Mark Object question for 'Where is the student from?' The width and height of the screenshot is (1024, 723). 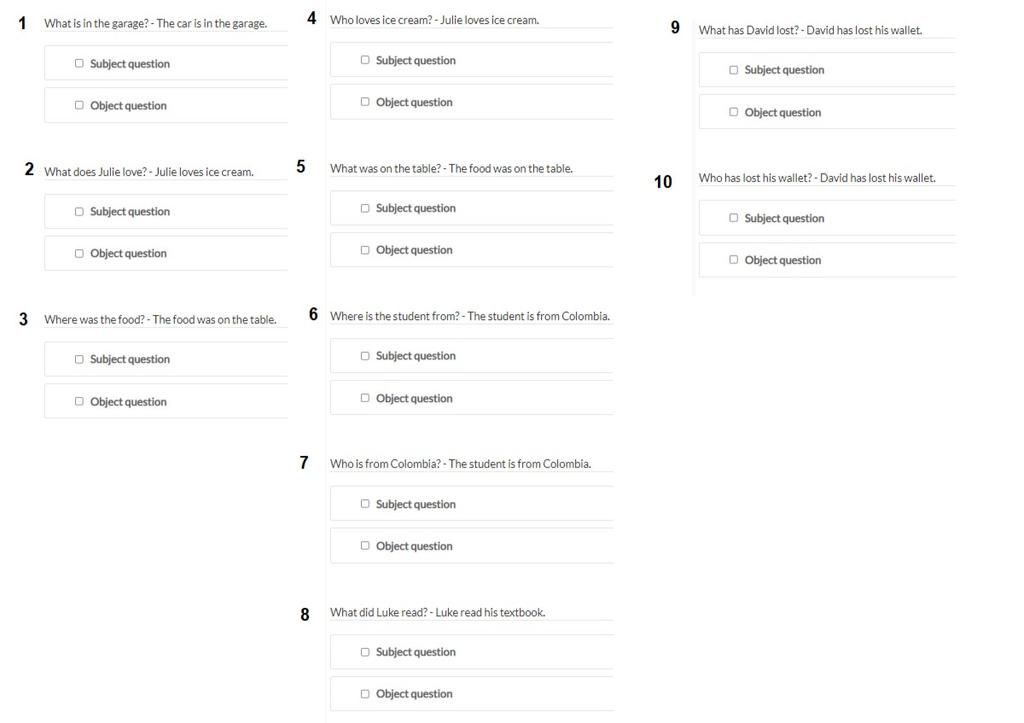[x=365, y=398]
